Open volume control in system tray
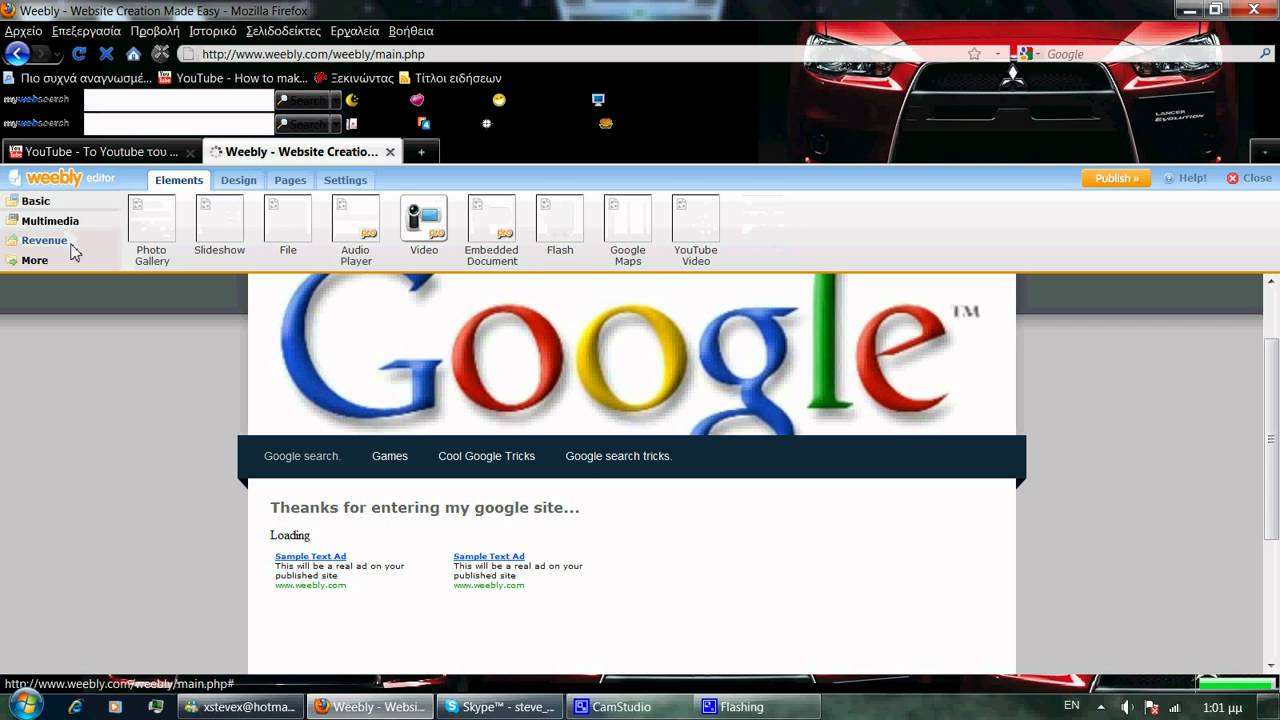The width and height of the screenshot is (1280, 720). [1125, 707]
